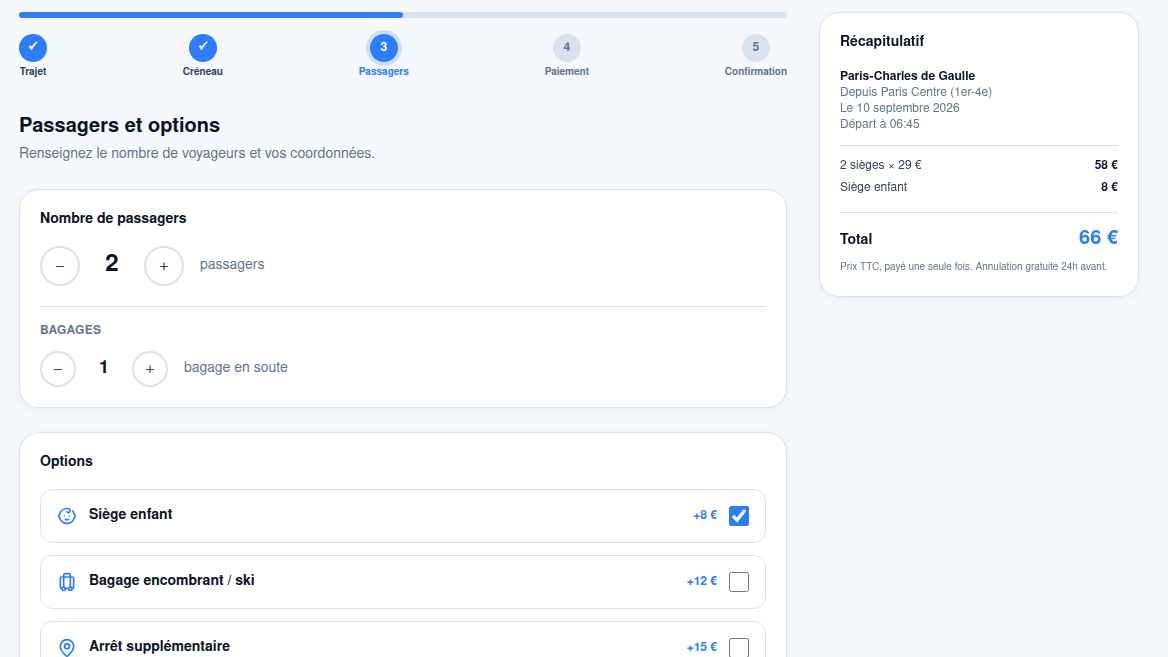Increase the number of passengers
This screenshot has height=657, width=1168.
(x=164, y=266)
